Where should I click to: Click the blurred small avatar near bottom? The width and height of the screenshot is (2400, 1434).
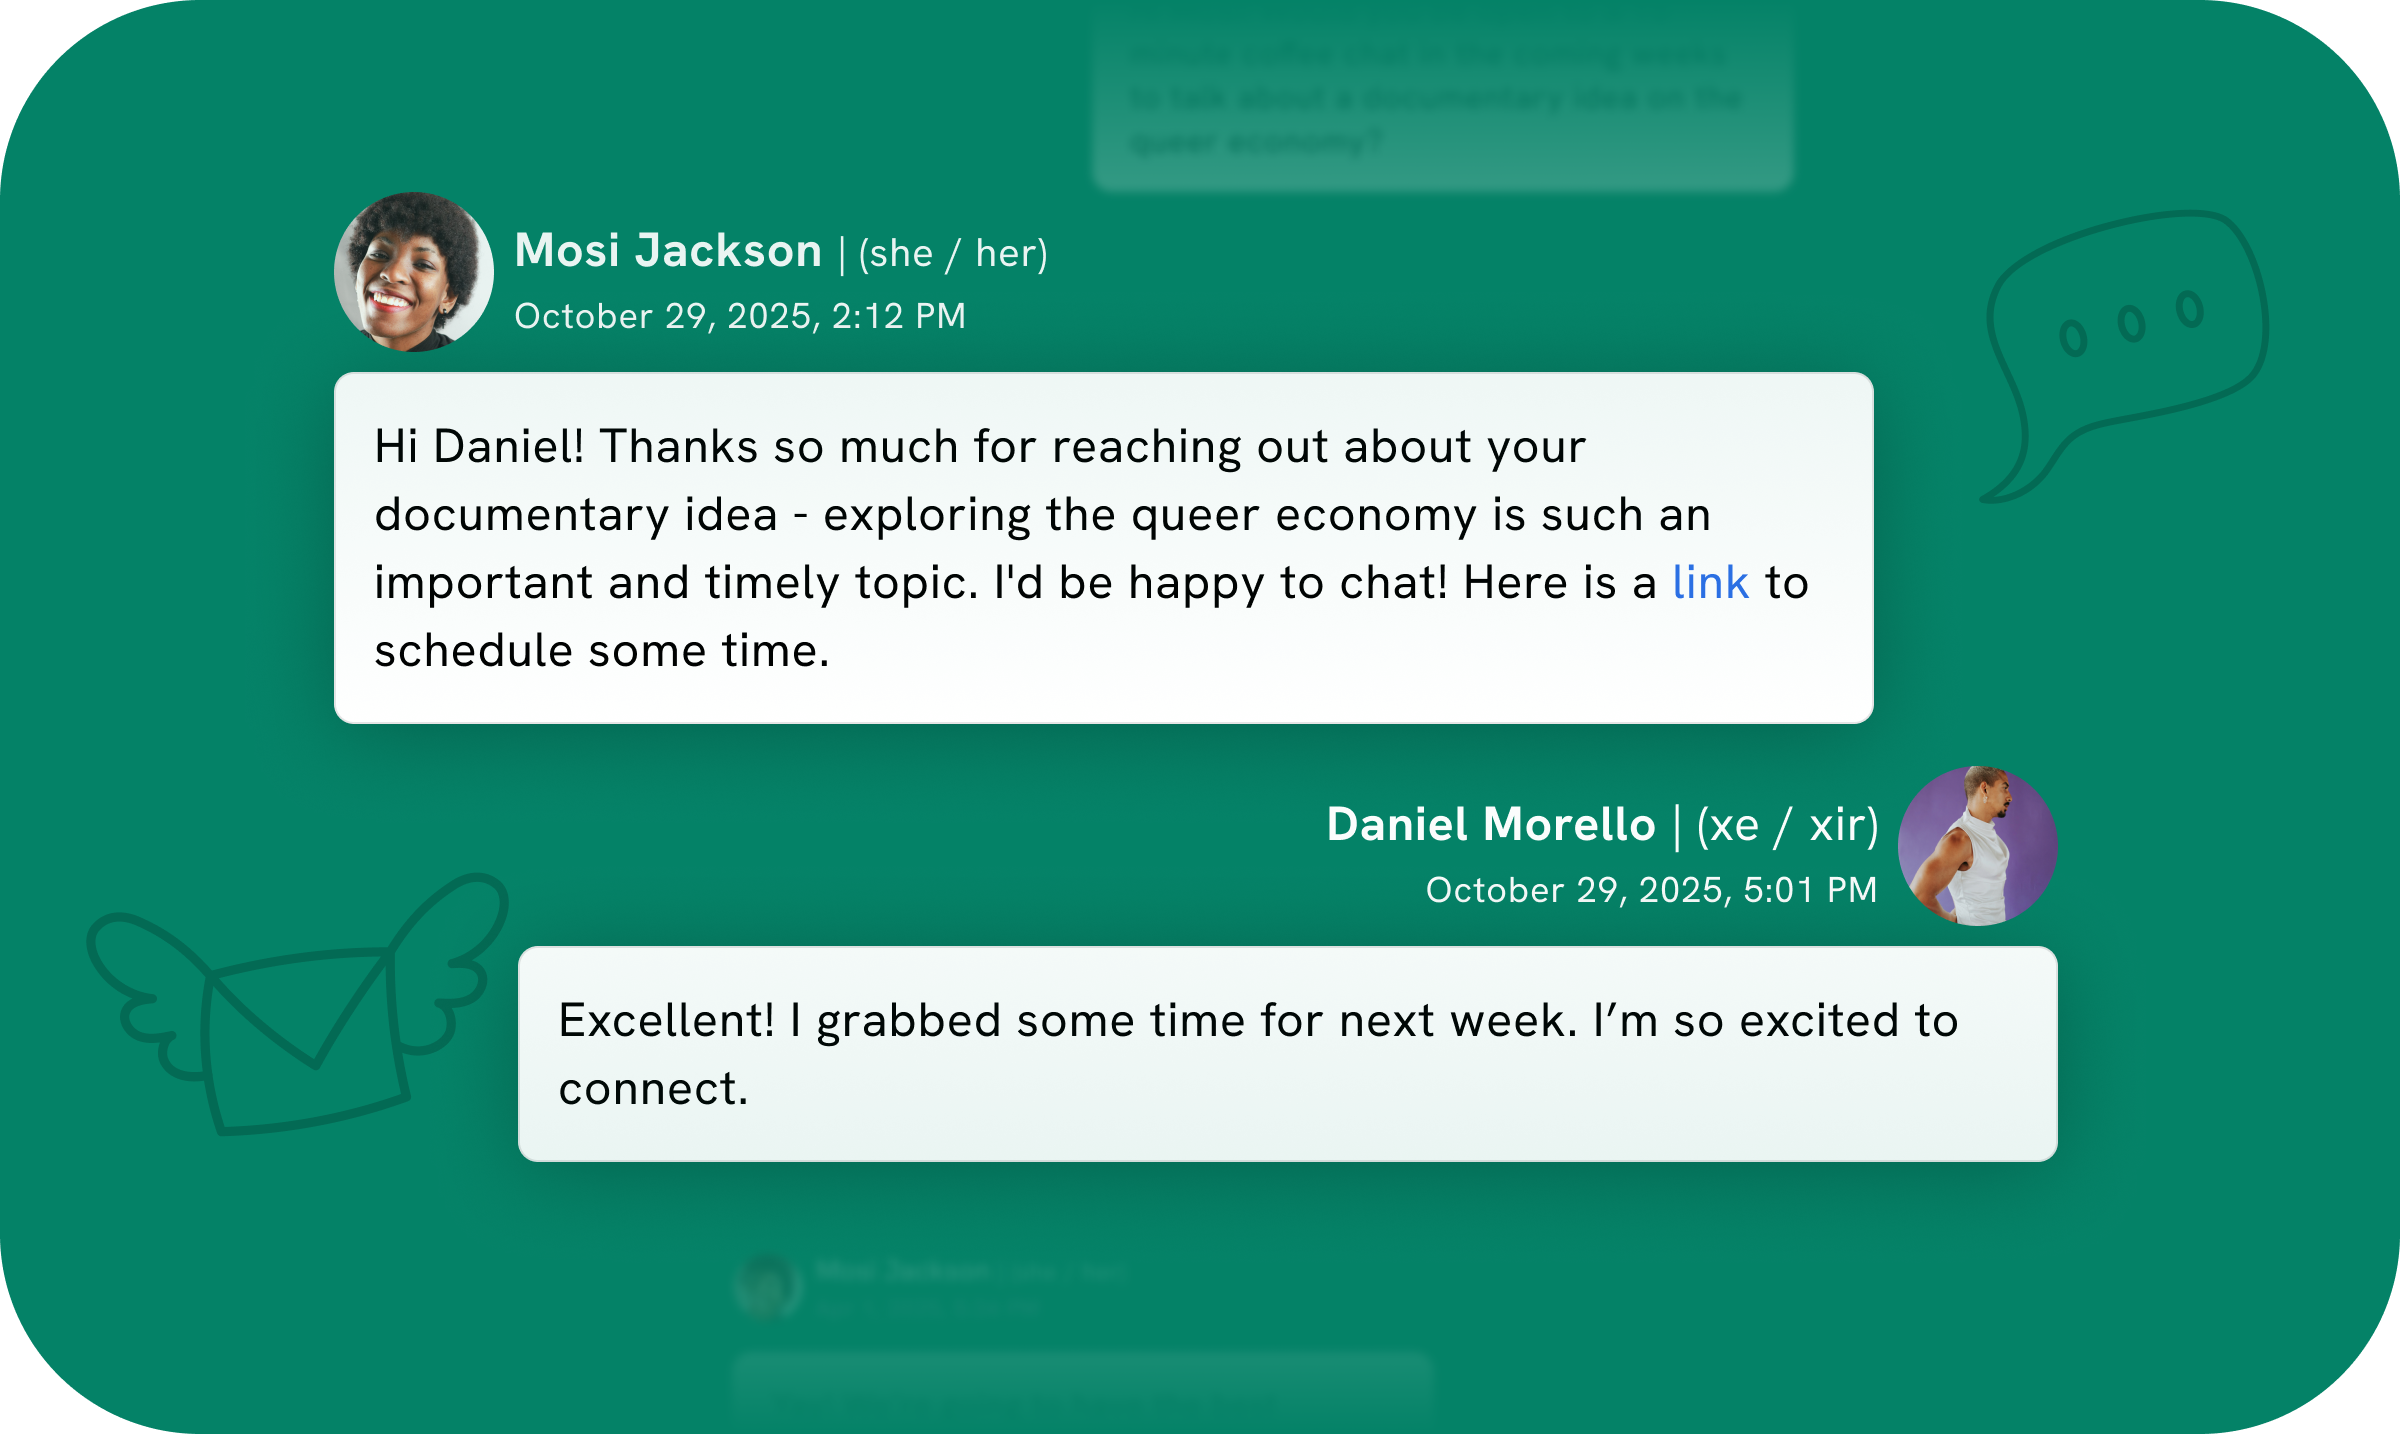coord(768,1286)
